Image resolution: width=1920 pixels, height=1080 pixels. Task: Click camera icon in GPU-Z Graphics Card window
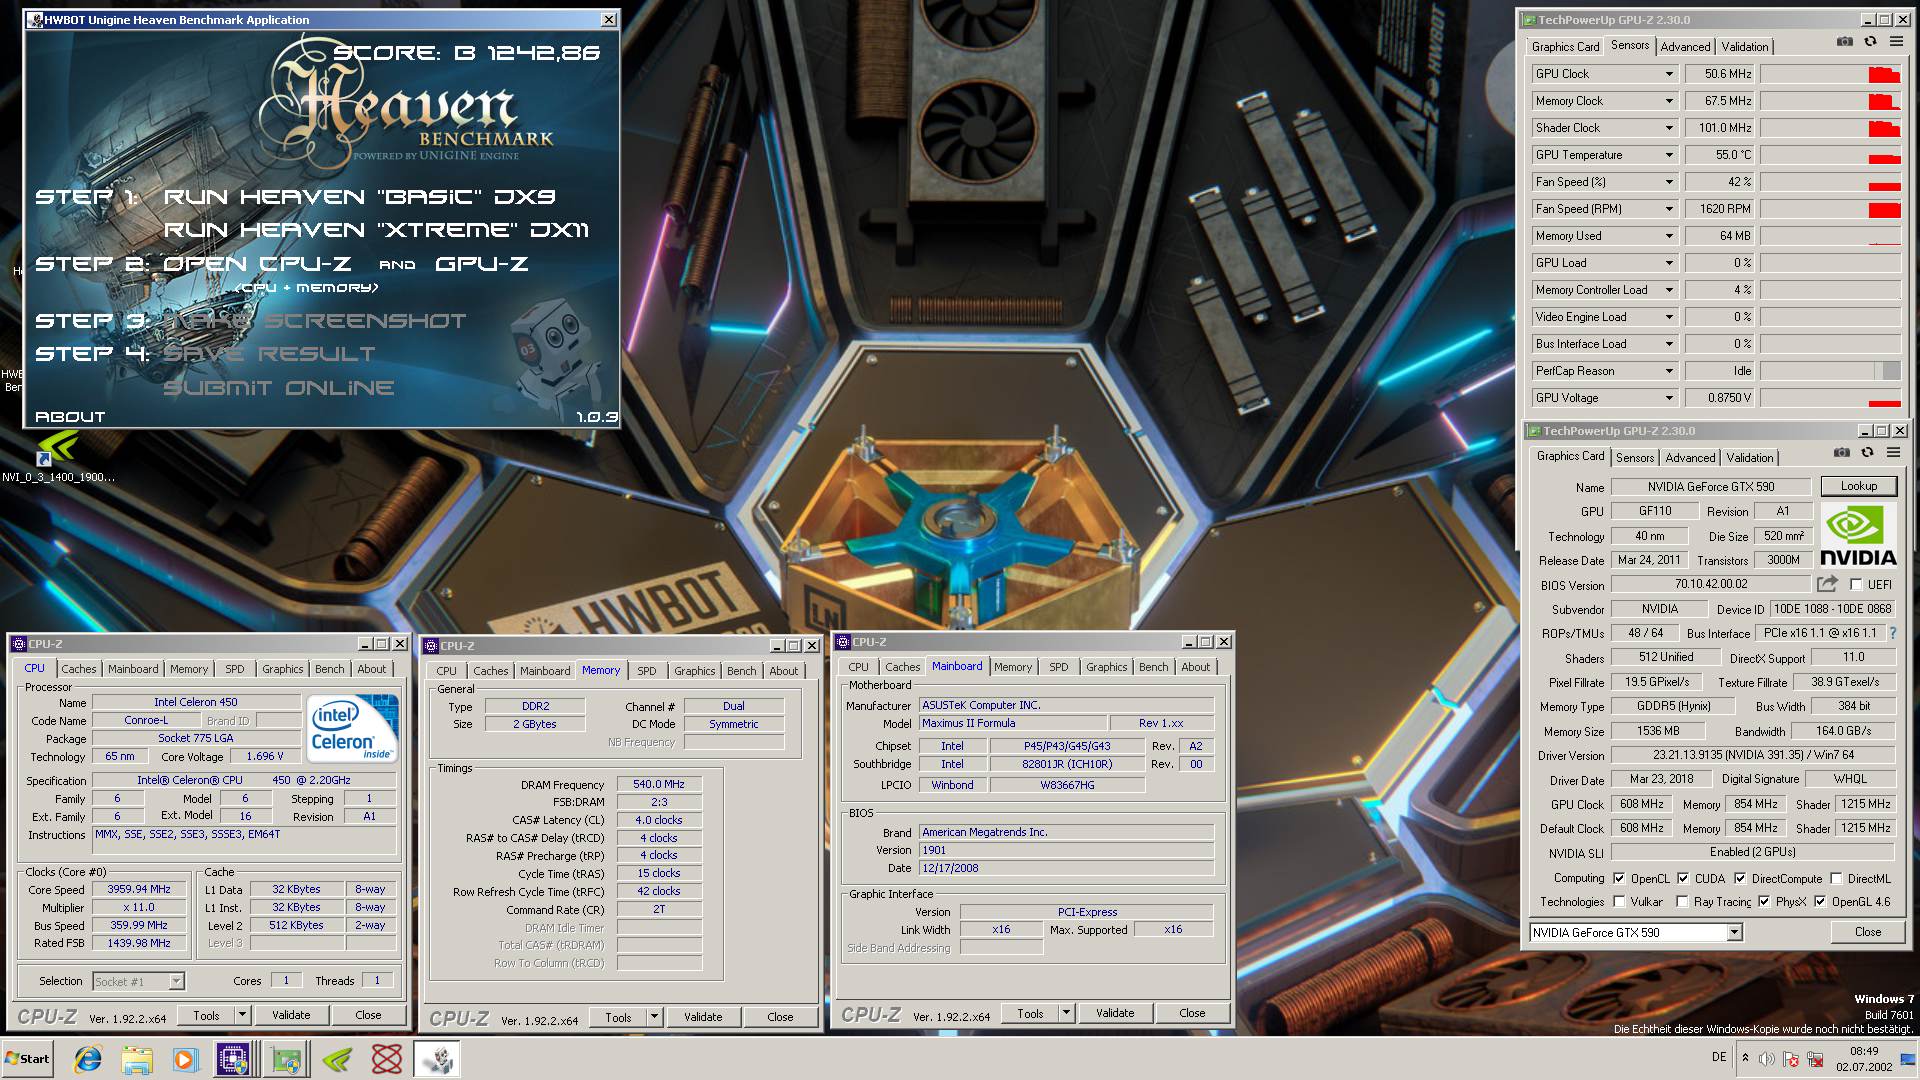pos(1842,453)
